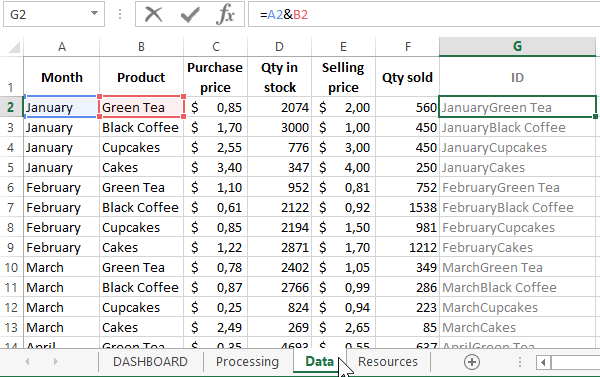Click the ID header cell
The height and width of the screenshot is (377, 600).
[x=517, y=77]
